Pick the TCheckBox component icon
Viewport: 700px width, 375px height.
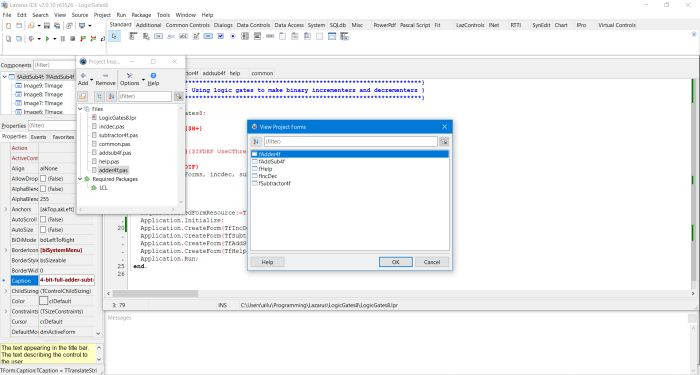click(221, 36)
